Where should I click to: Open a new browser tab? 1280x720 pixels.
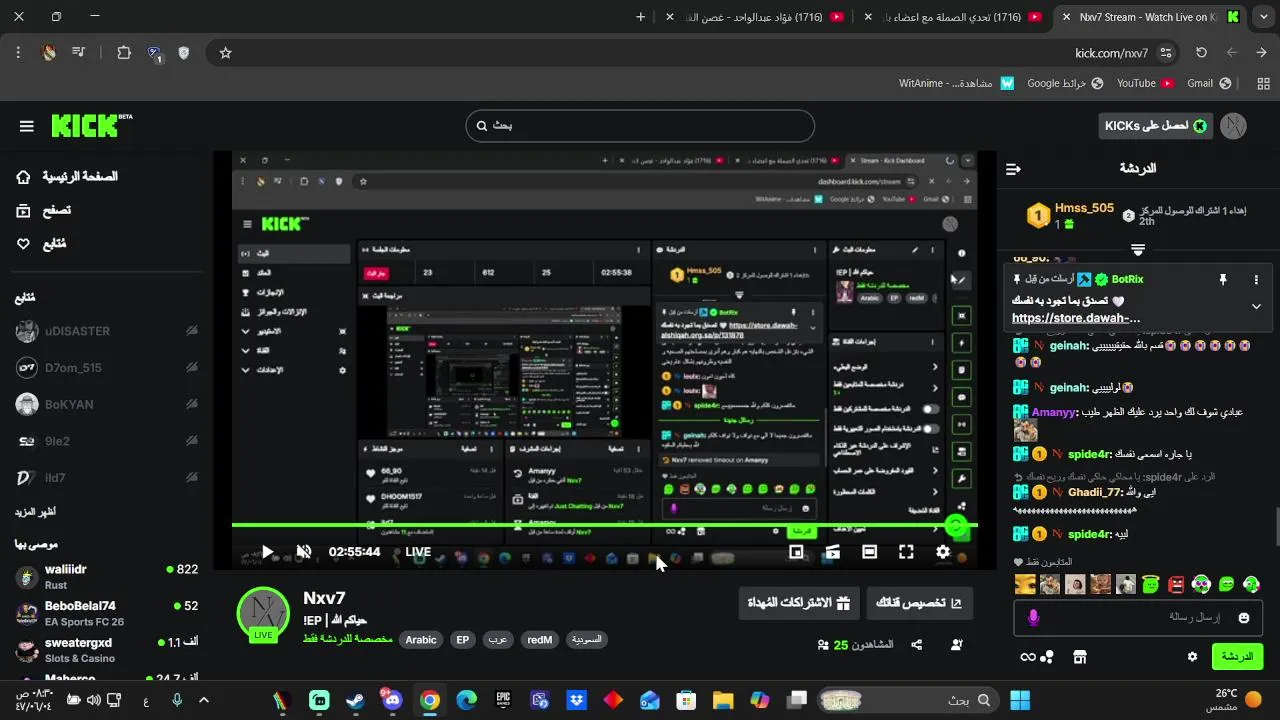[x=641, y=17]
